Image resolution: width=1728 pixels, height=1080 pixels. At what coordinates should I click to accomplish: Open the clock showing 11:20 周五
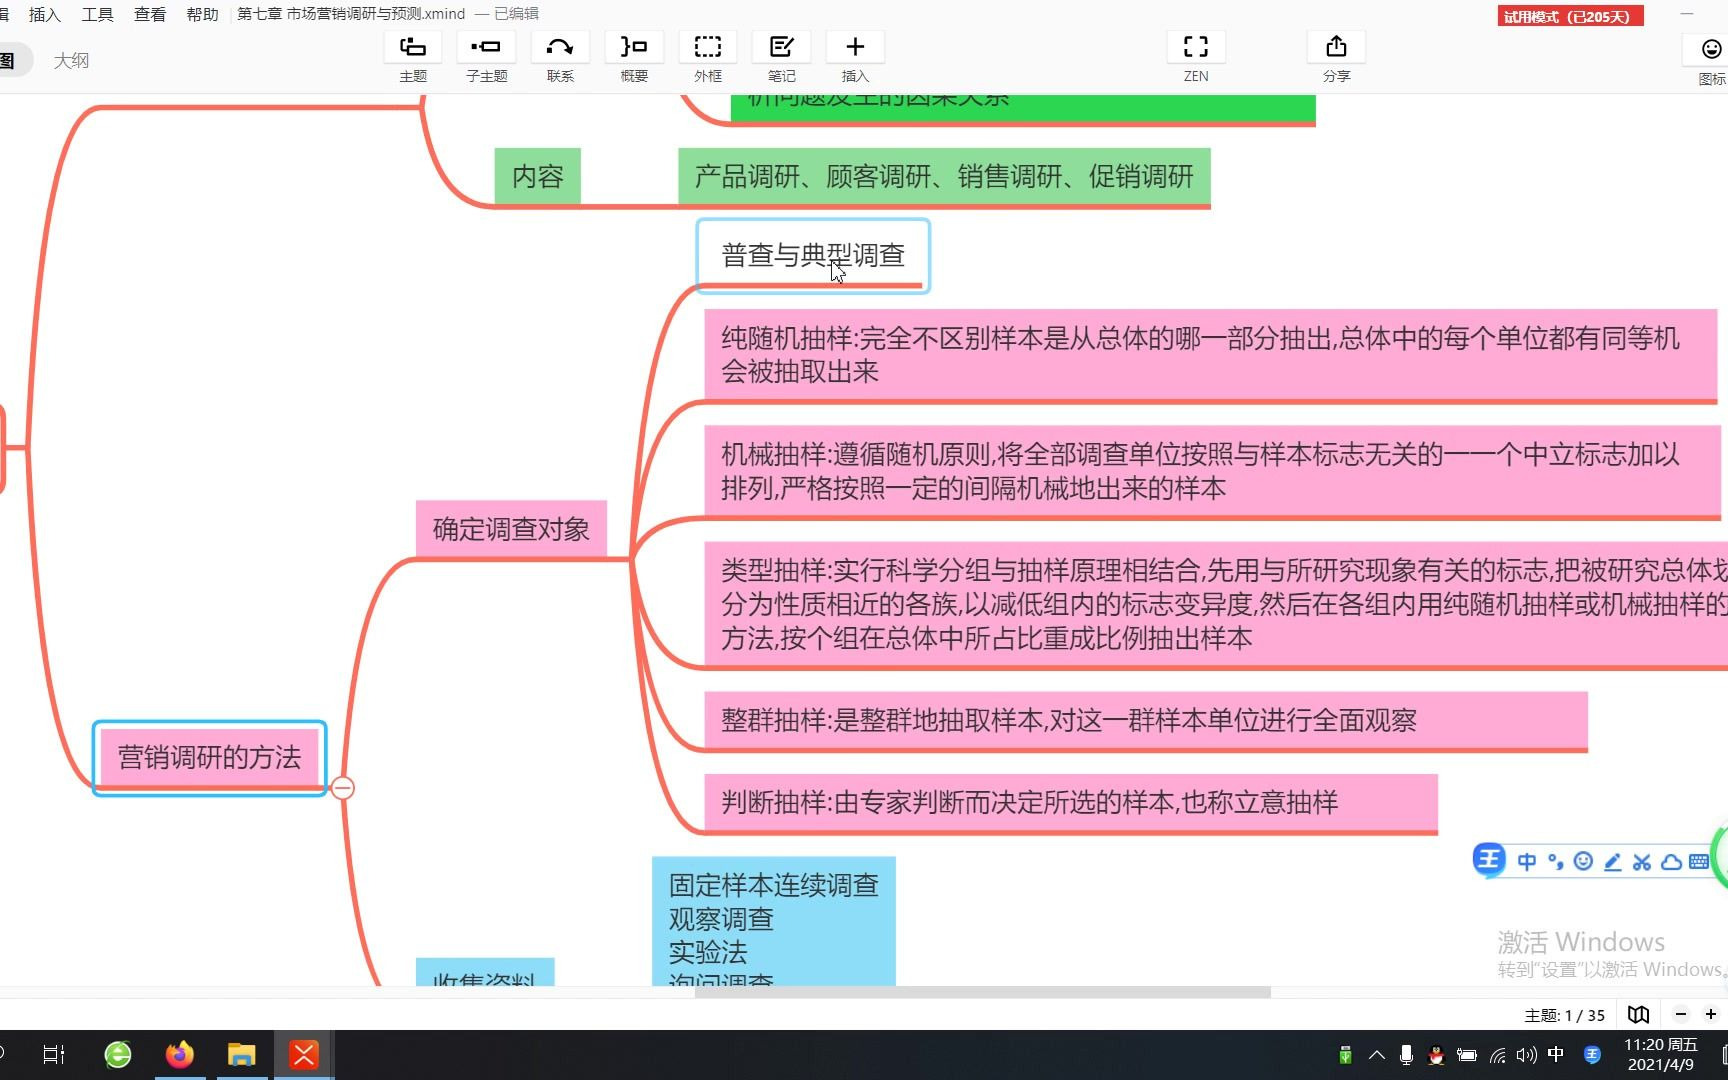(1660, 1054)
